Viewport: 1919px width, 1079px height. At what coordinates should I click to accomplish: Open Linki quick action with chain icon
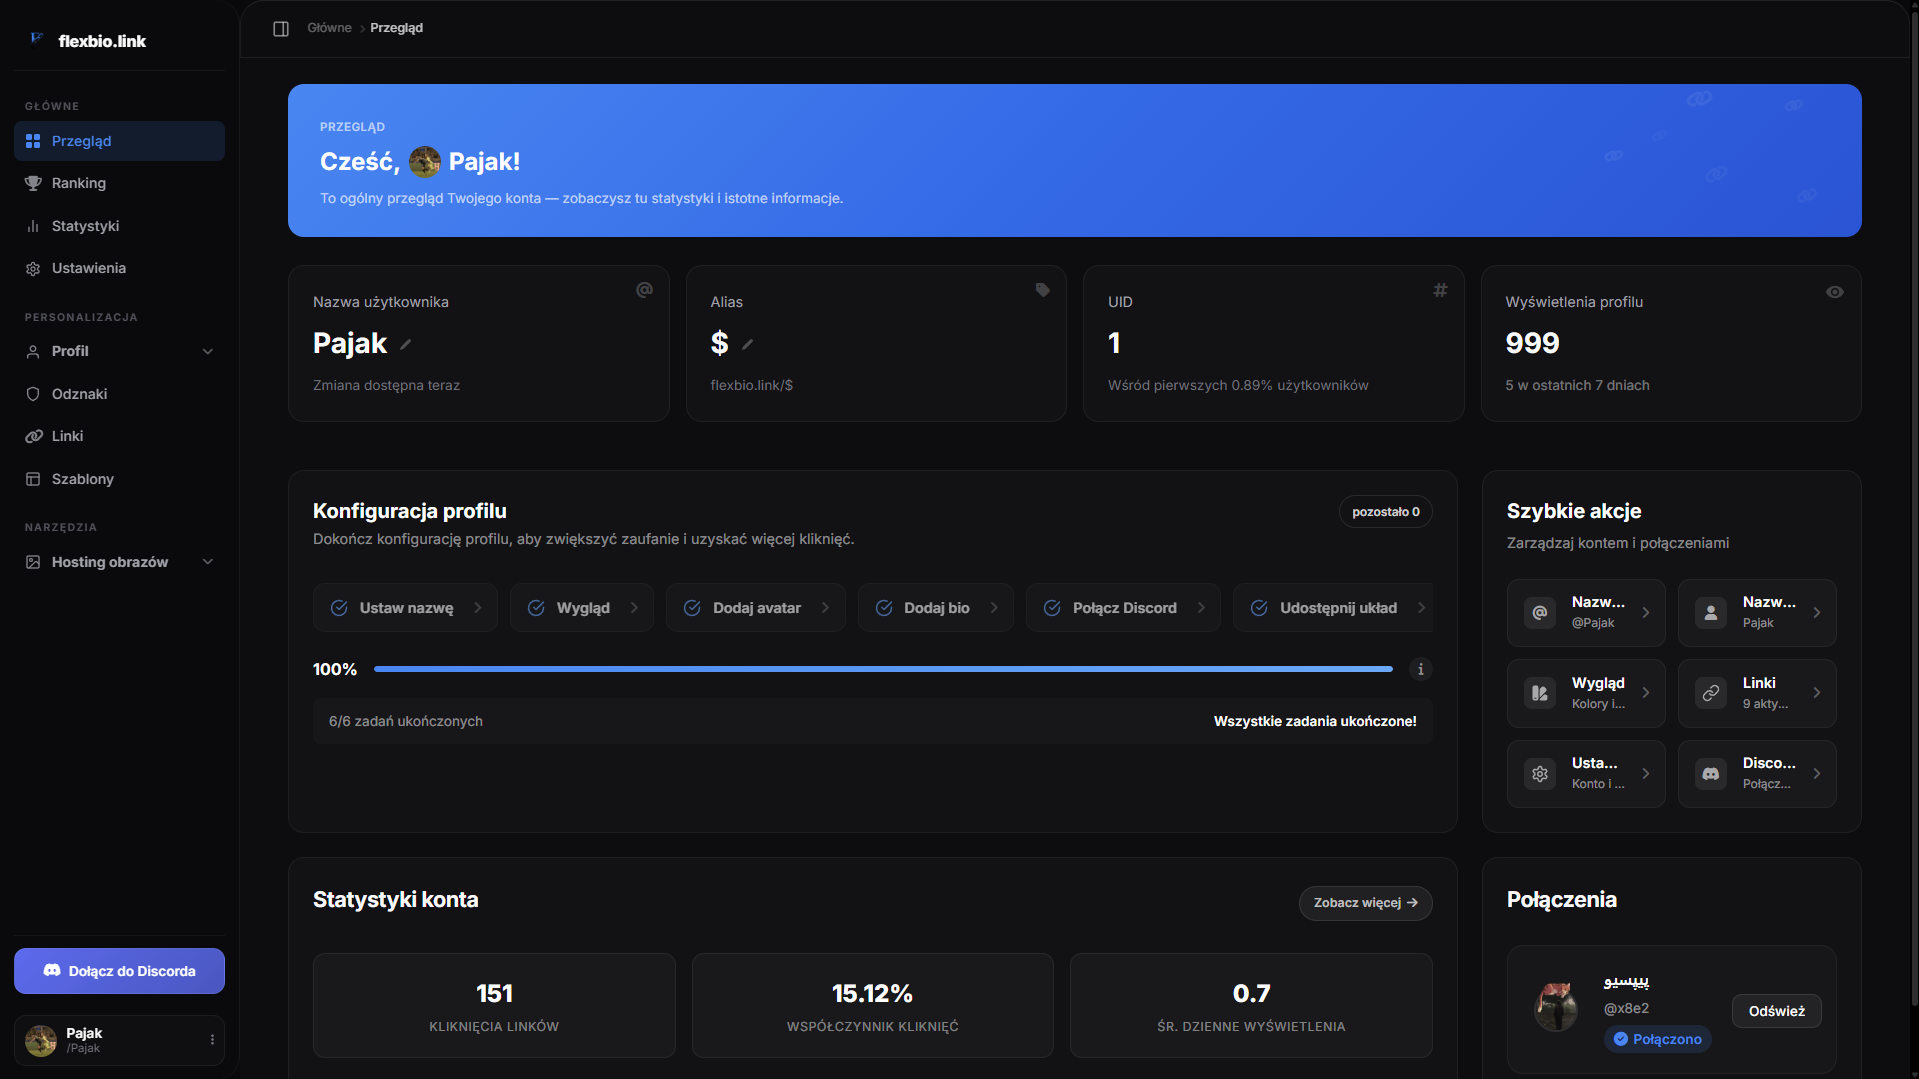point(1757,693)
